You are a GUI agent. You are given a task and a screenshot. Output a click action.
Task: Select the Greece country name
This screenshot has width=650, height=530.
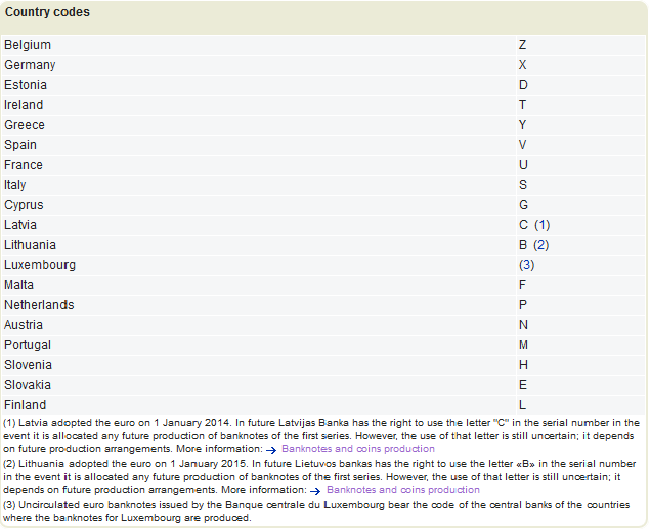24,125
